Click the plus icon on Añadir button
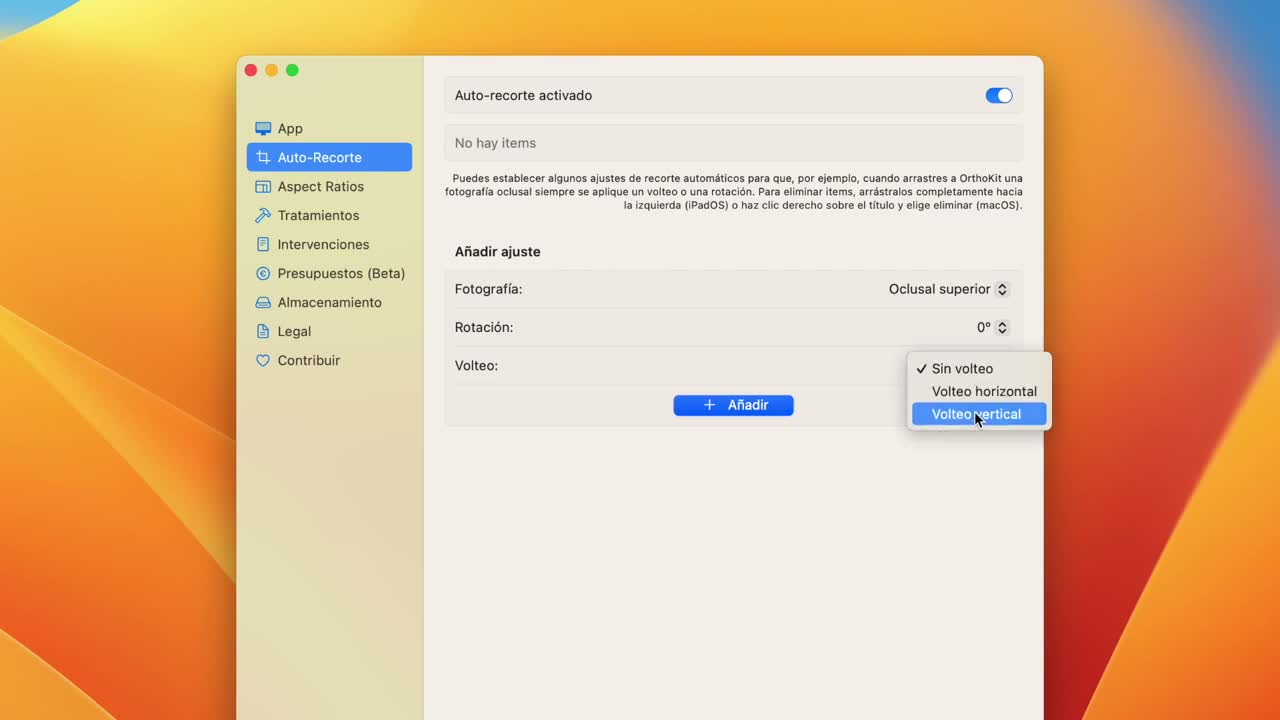The image size is (1280, 720). (710, 405)
